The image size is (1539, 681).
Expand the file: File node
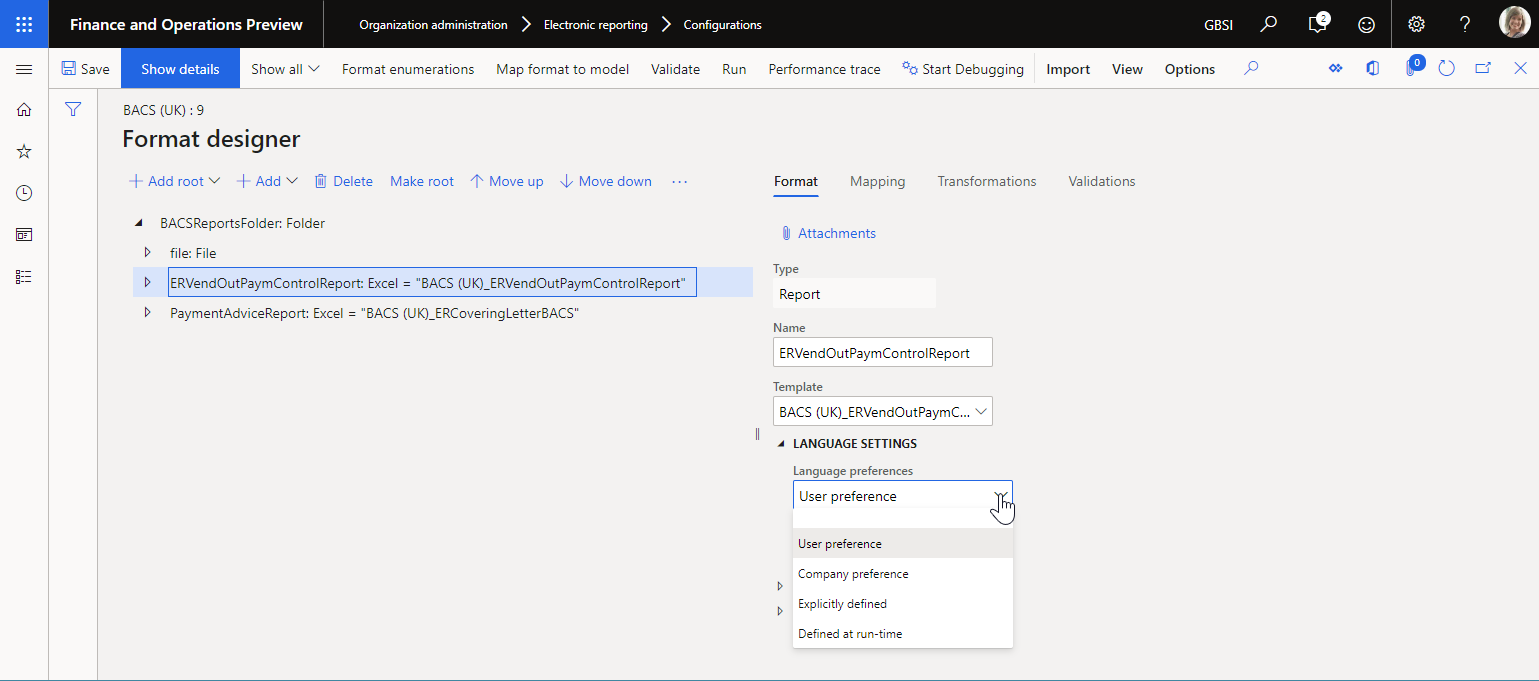pyautogui.click(x=147, y=252)
